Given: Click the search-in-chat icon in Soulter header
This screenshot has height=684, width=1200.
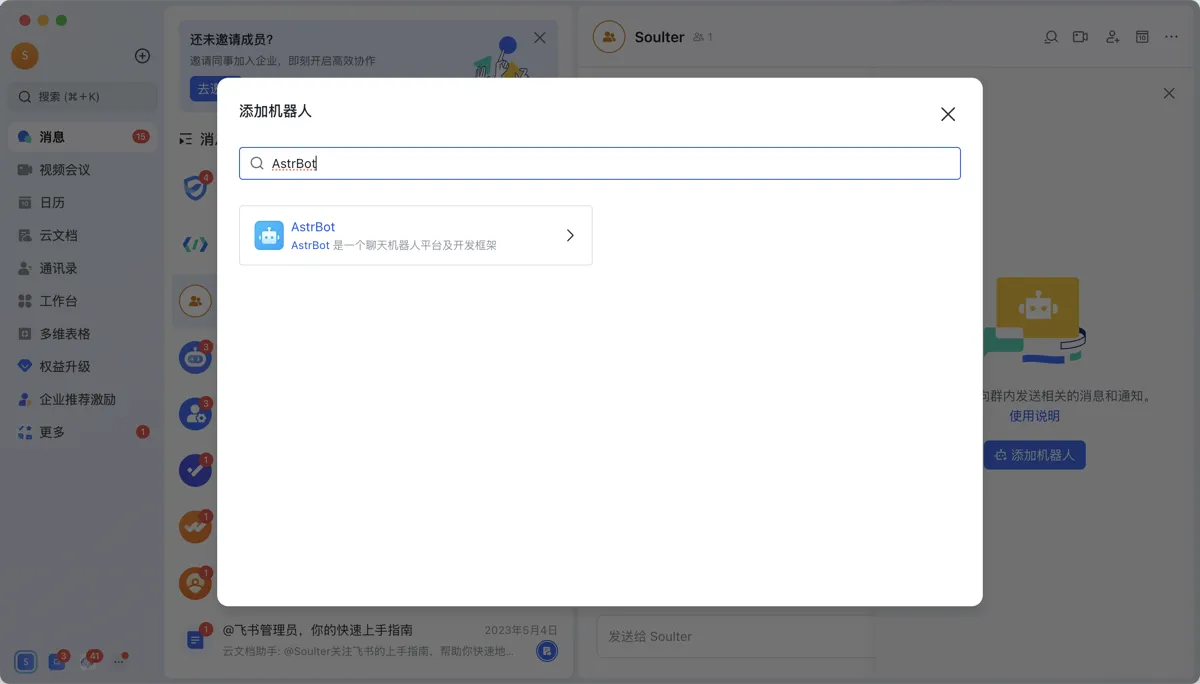Looking at the screenshot, I should [1051, 37].
